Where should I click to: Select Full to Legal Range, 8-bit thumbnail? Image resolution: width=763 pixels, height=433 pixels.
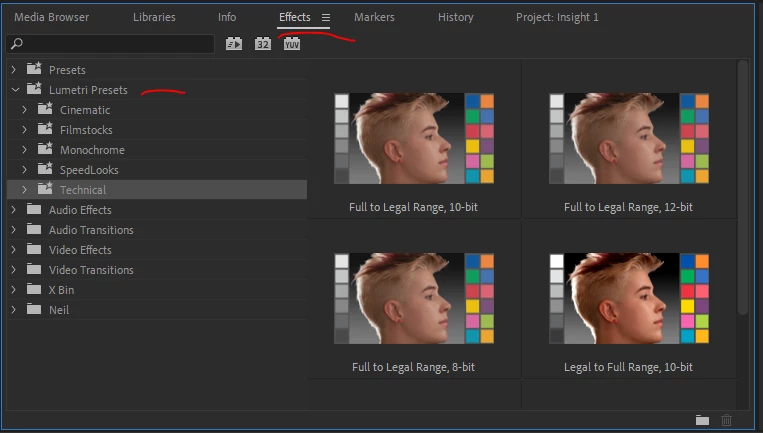pos(414,298)
